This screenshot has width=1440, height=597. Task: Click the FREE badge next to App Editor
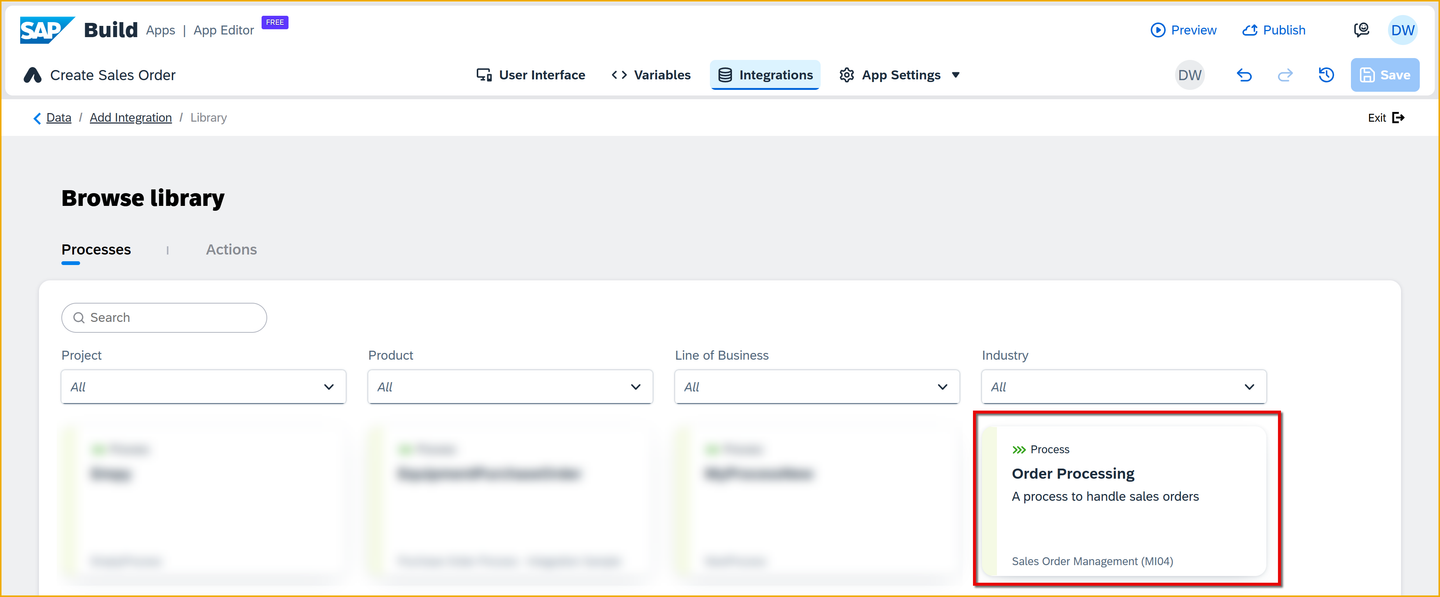coord(275,22)
